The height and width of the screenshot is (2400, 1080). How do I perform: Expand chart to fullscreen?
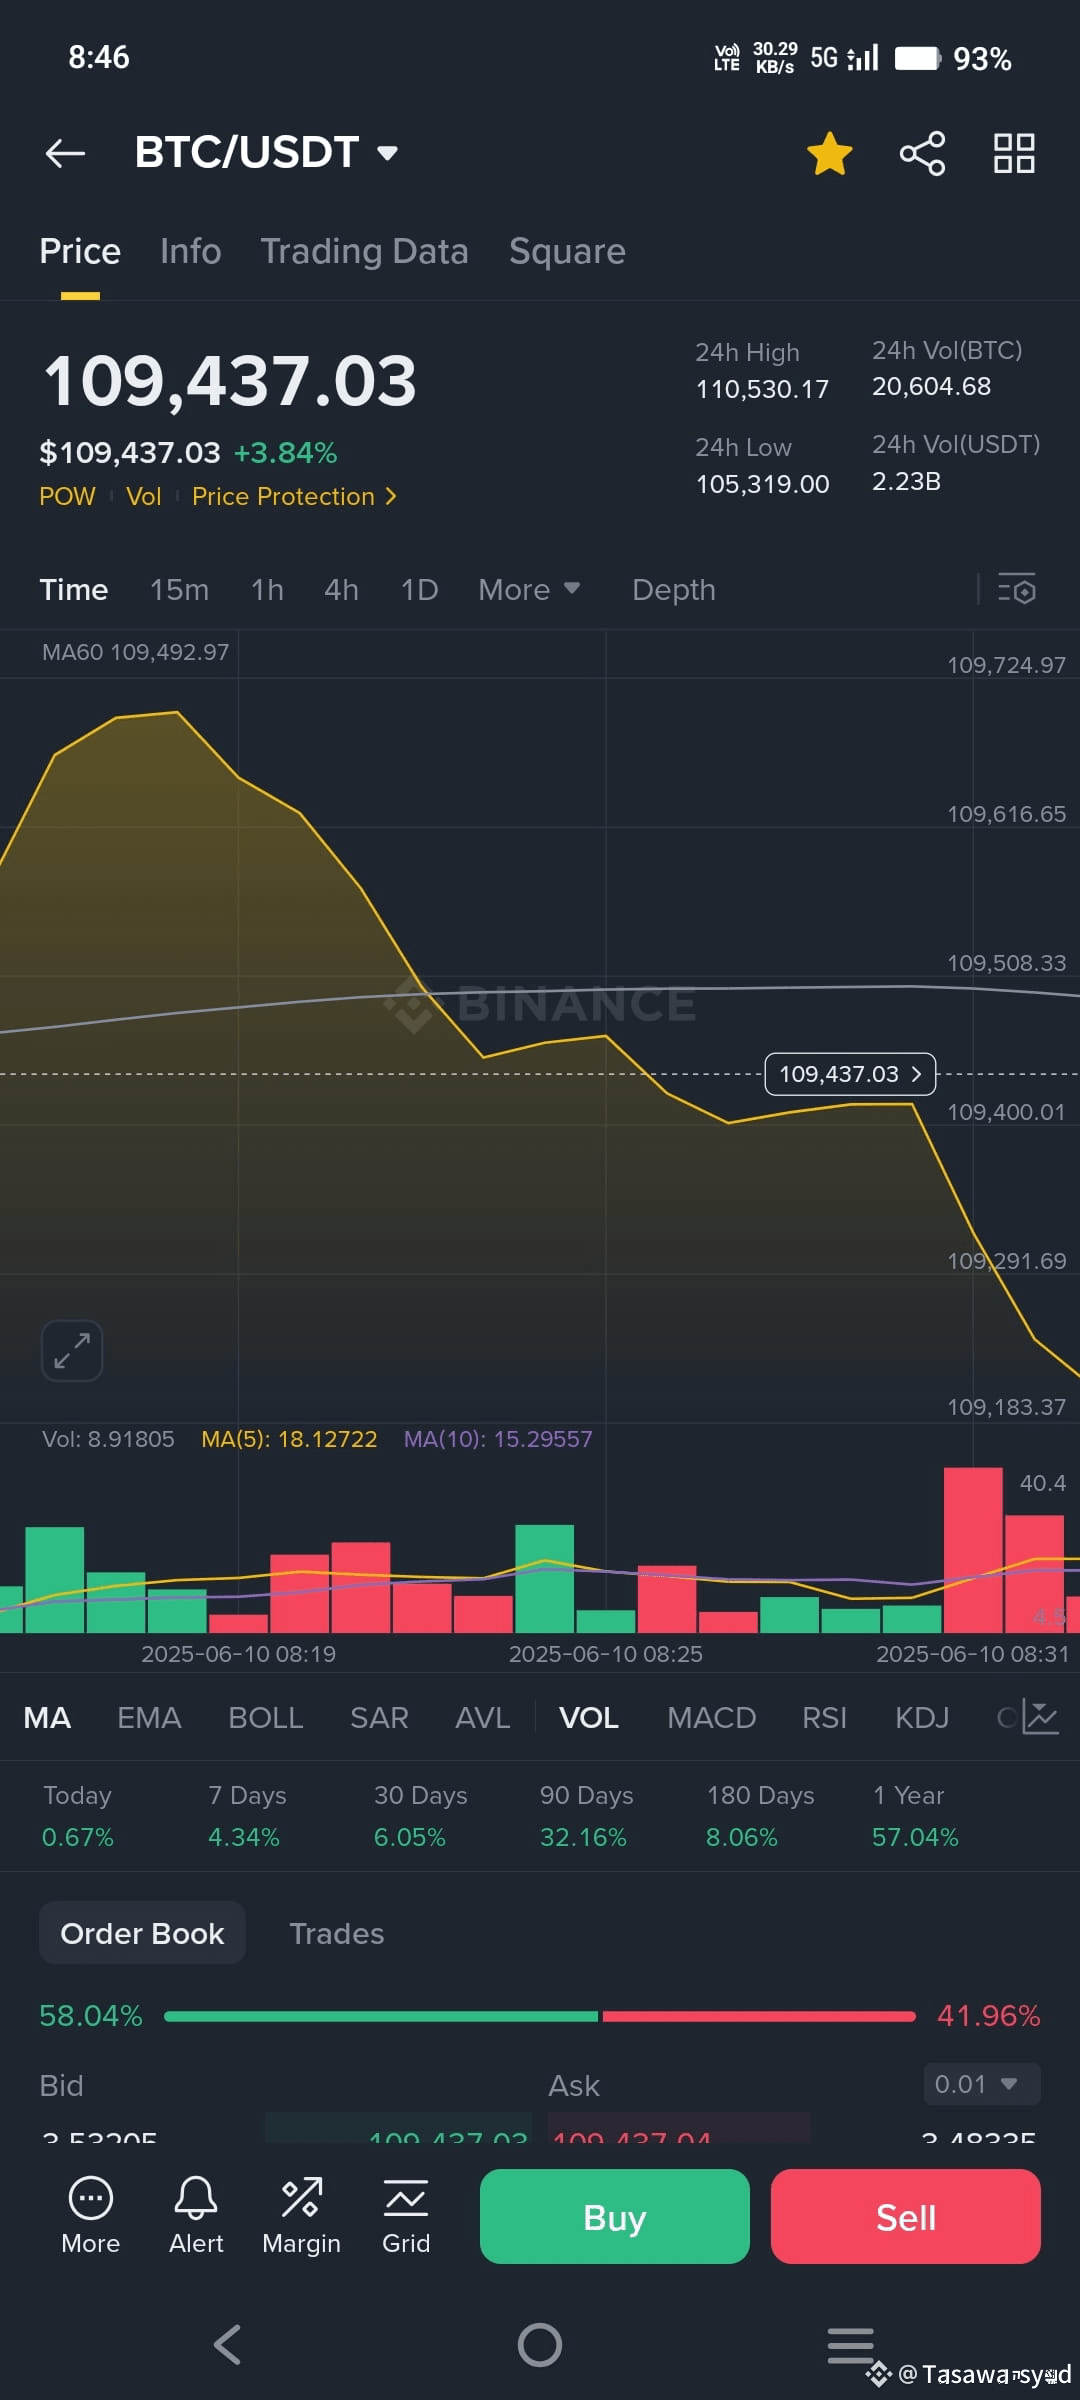tap(72, 1351)
